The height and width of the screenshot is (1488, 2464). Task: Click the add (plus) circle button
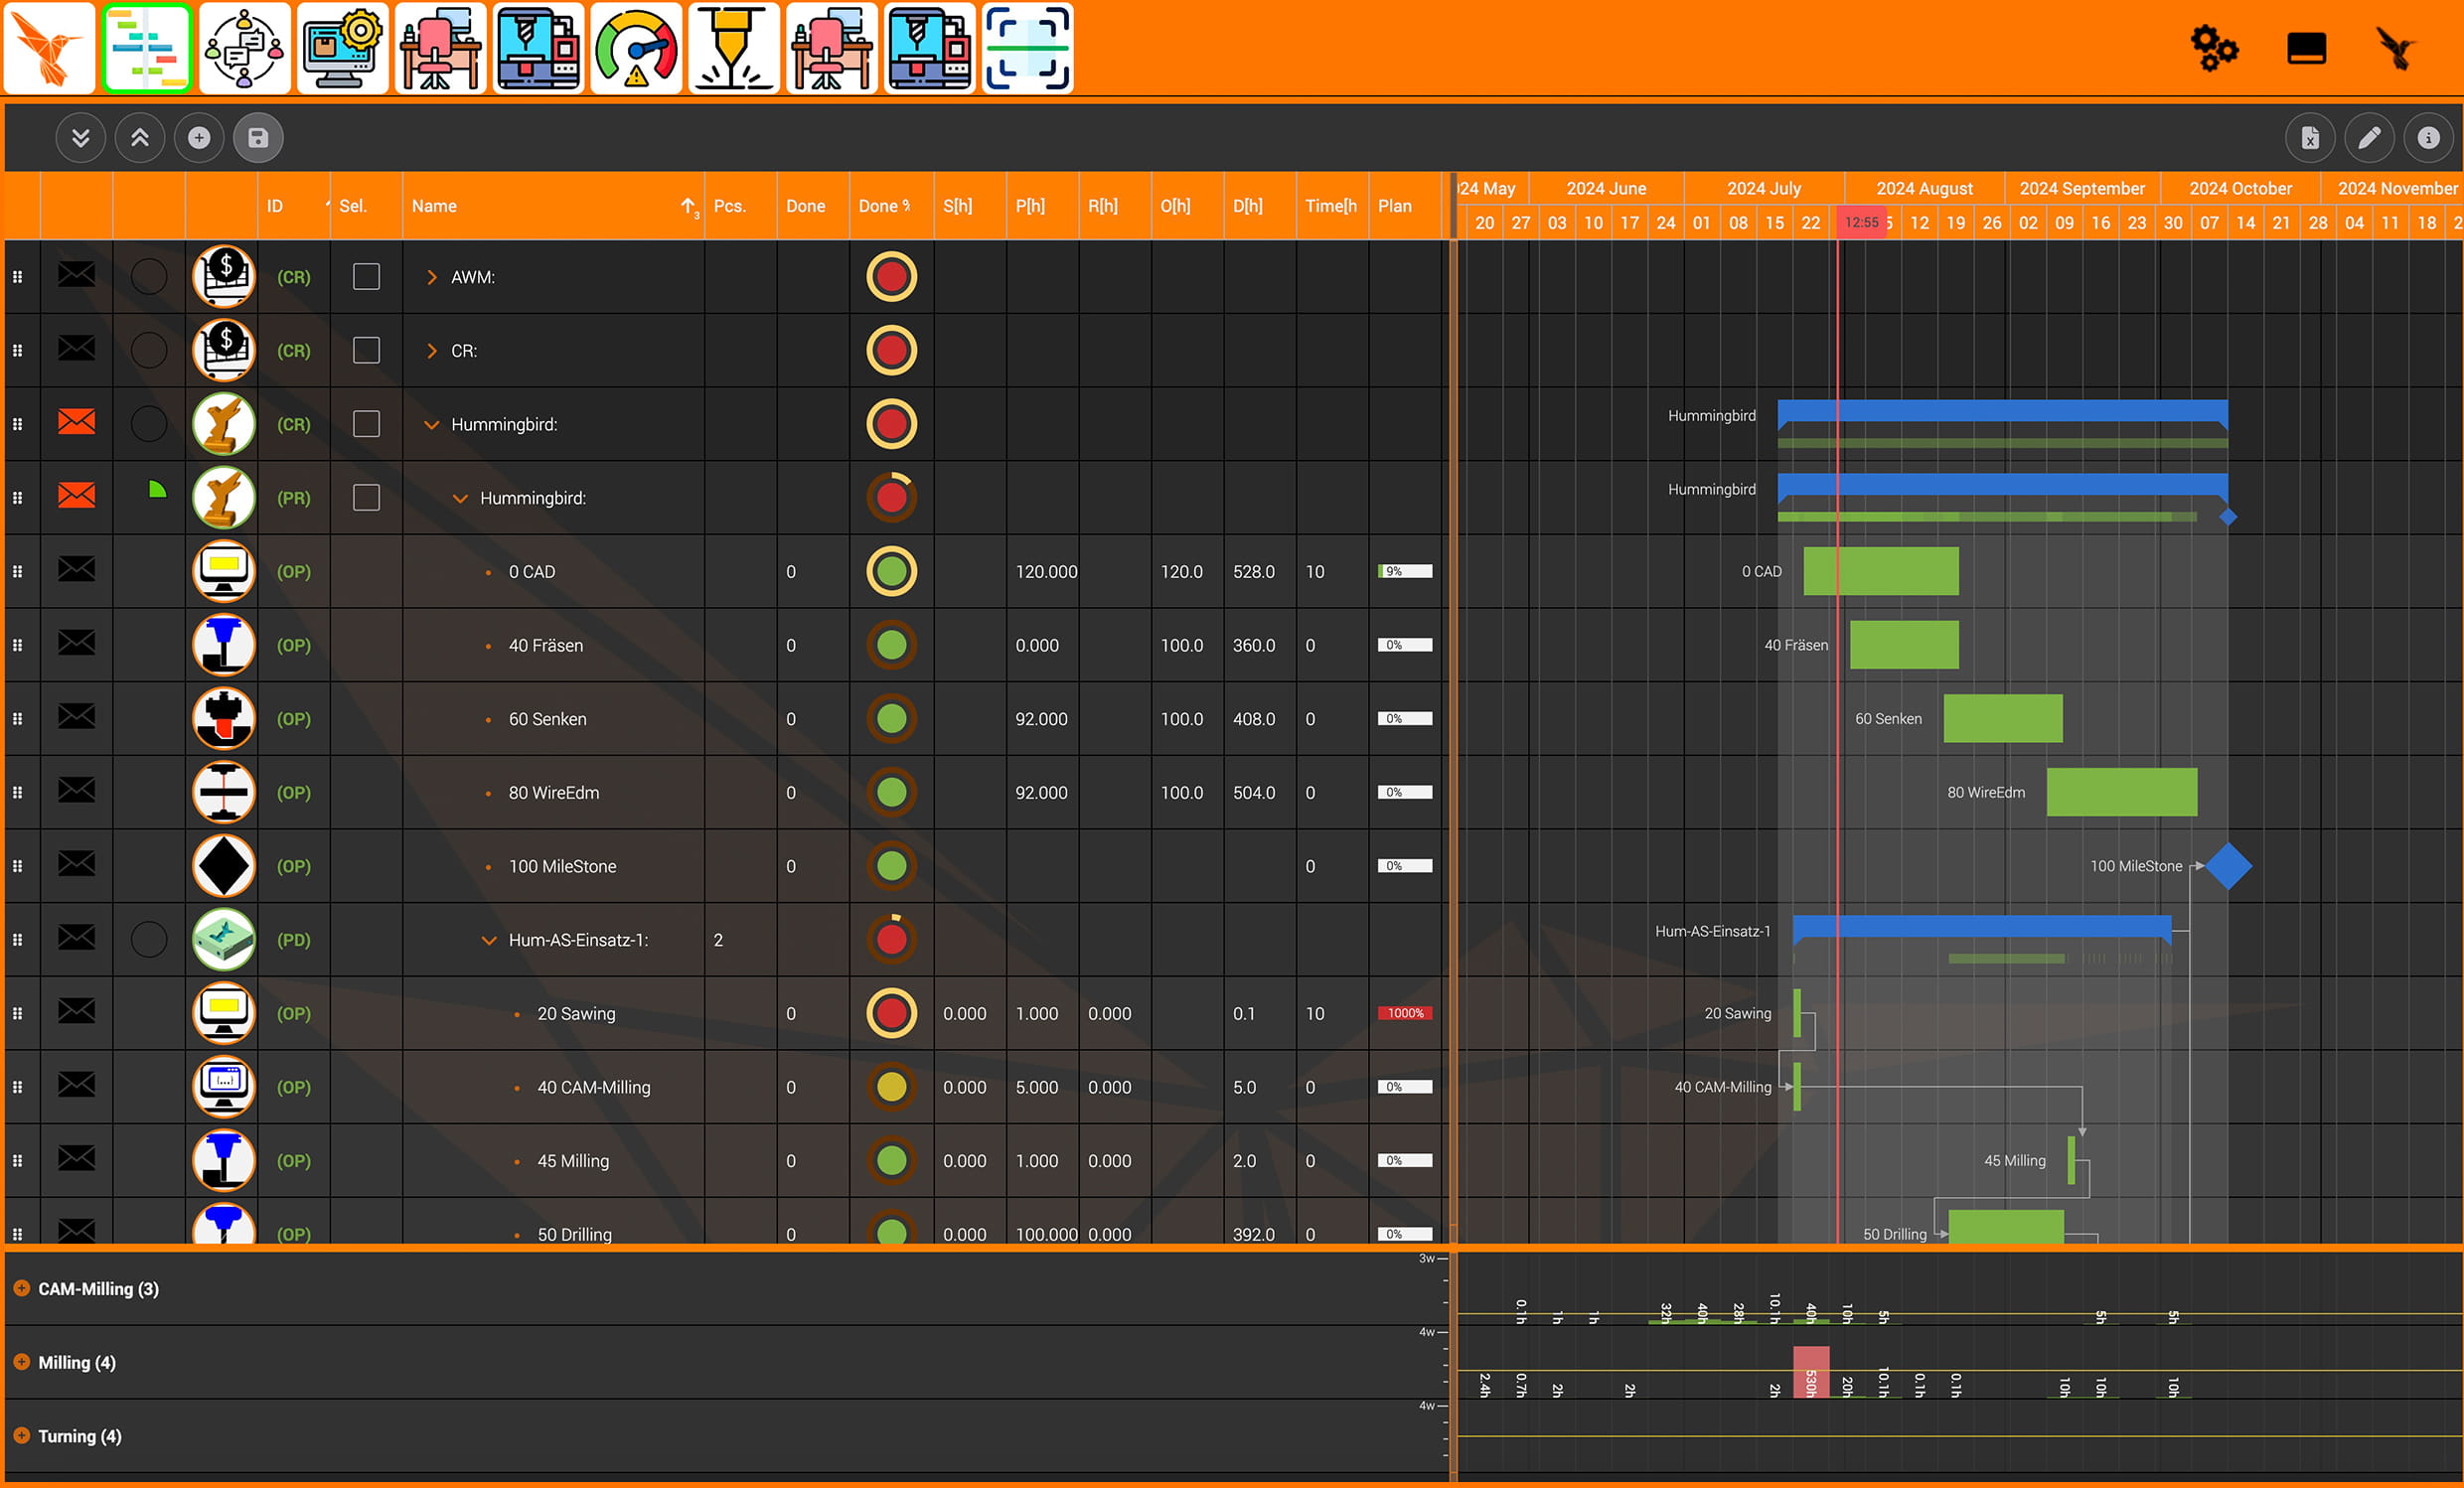[x=199, y=138]
